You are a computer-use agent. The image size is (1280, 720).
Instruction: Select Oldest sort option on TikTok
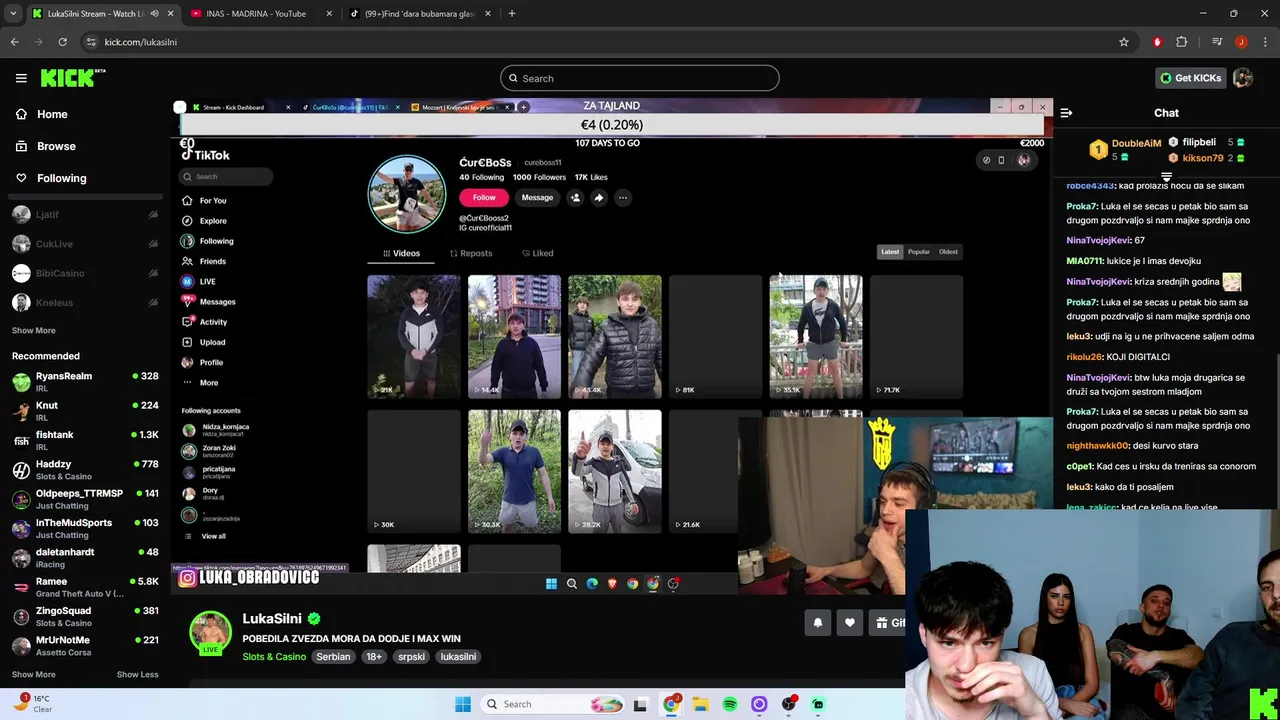(x=948, y=252)
